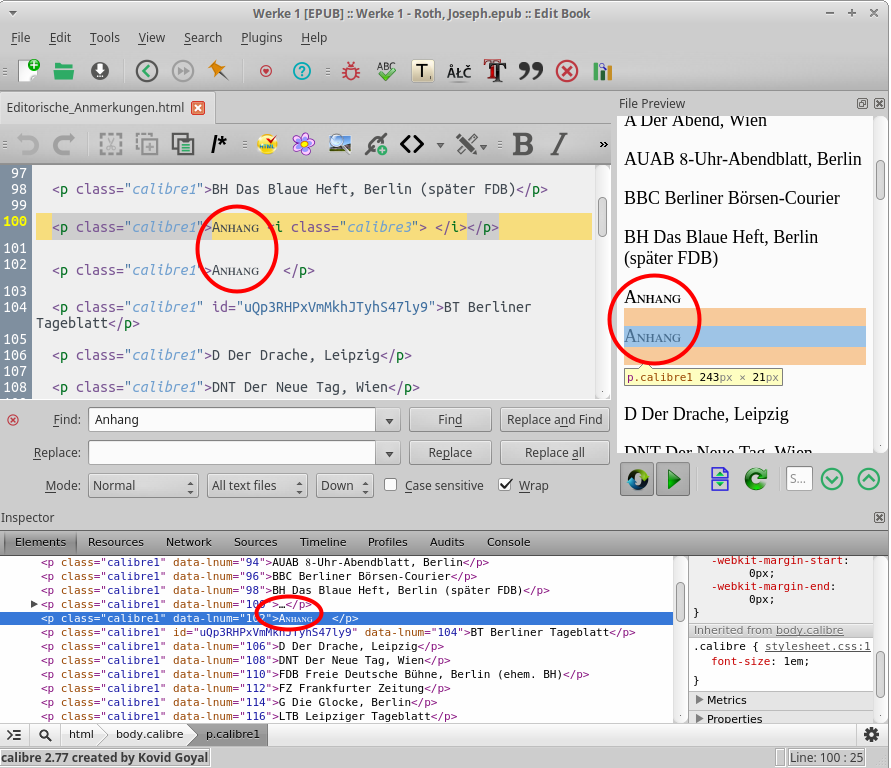Click the bug icon in the toolbar
Screen dimensions: 891x768
(351, 71)
